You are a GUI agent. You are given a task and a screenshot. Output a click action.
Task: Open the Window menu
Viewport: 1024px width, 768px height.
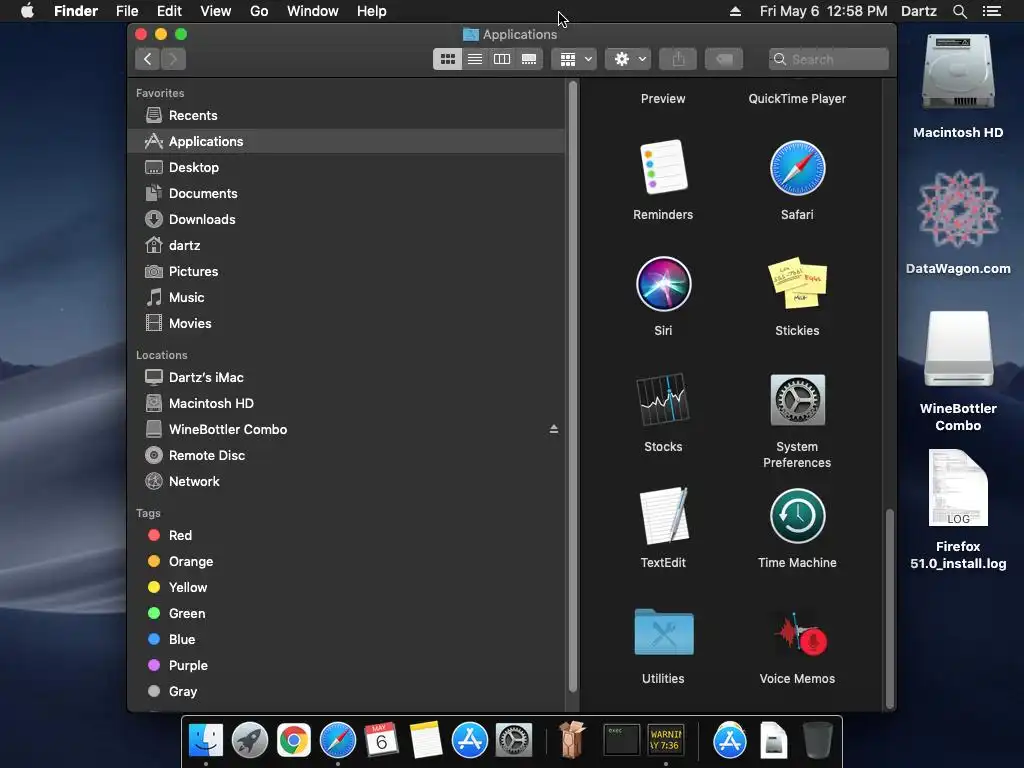pyautogui.click(x=313, y=11)
